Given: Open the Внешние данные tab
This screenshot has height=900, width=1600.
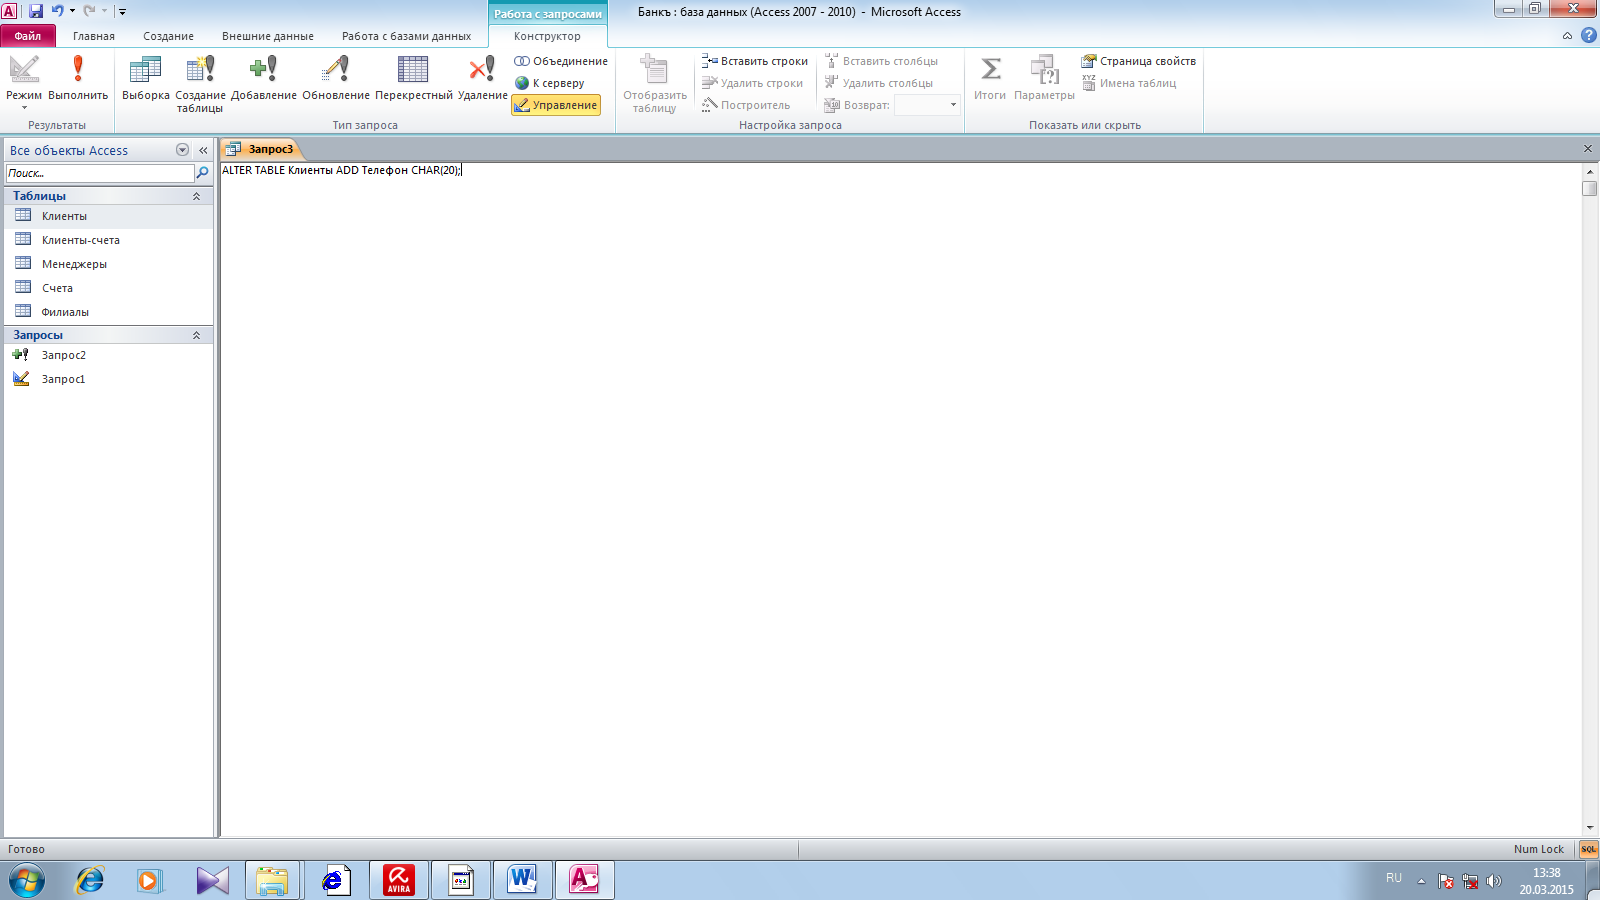Looking at the screenshot, I should [268, 36].
